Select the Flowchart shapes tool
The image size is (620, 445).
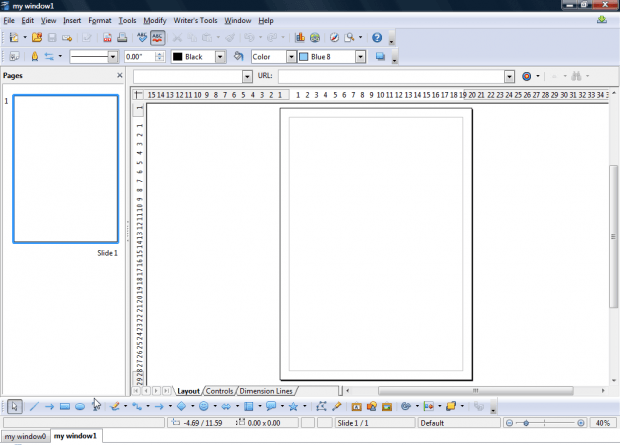249,406
